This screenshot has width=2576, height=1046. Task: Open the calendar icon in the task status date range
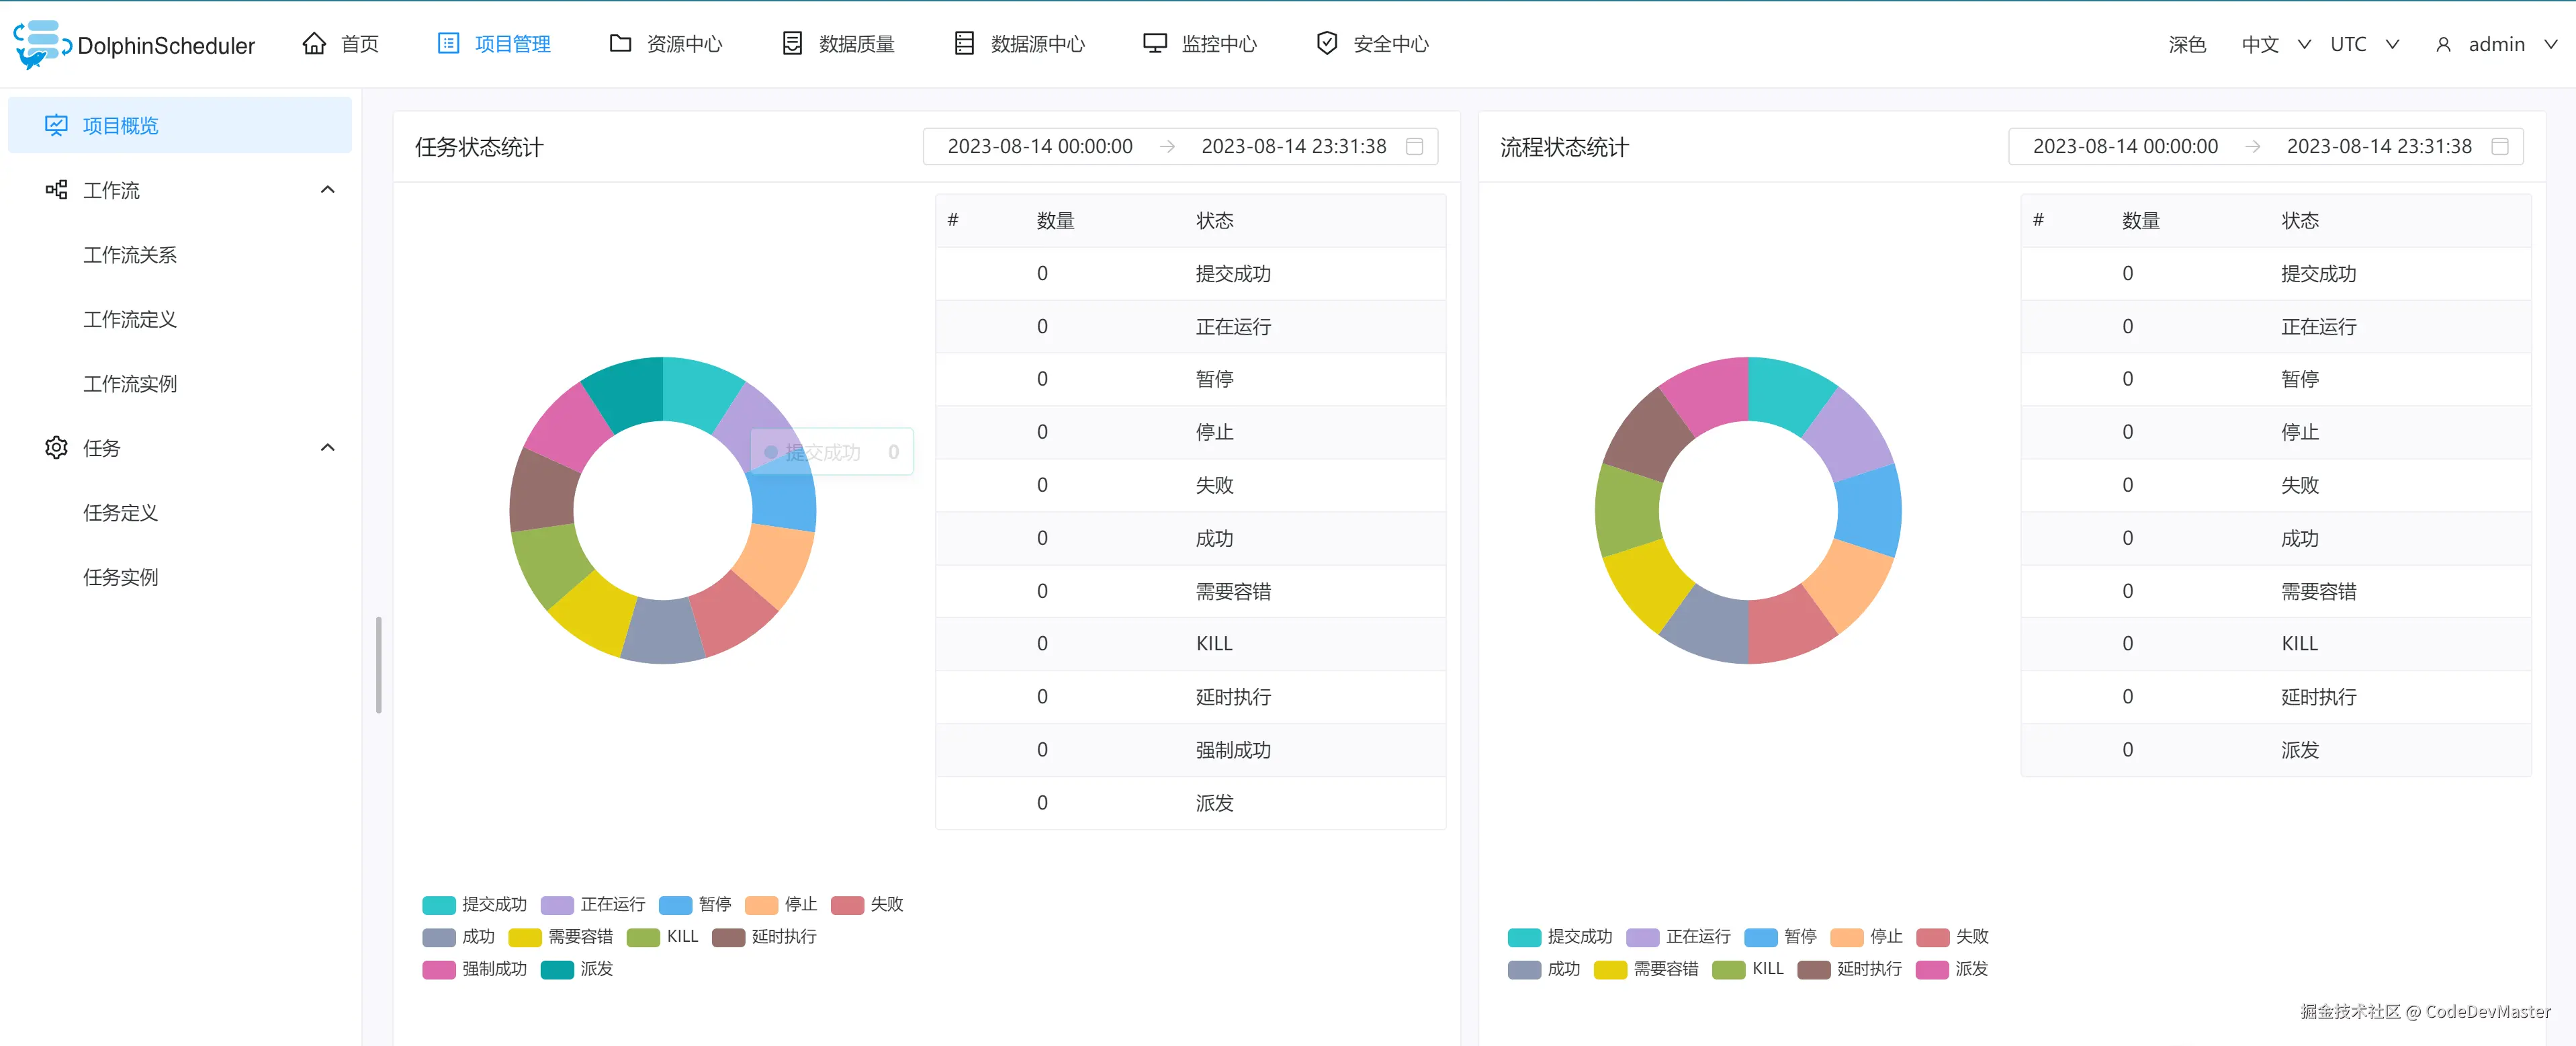tap(1414, 147)
